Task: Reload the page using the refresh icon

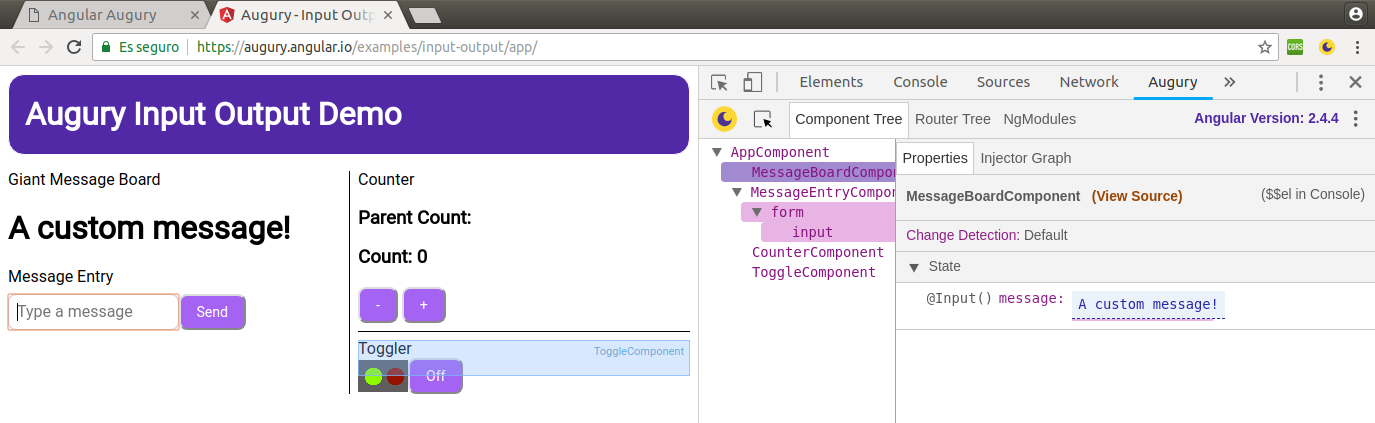Action: click(x=73, y=47)
